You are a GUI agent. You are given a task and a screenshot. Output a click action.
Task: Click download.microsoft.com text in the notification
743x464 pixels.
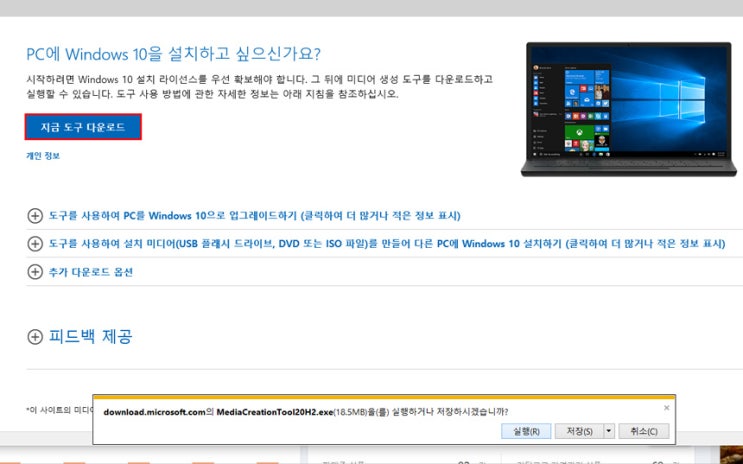point(154,412)
